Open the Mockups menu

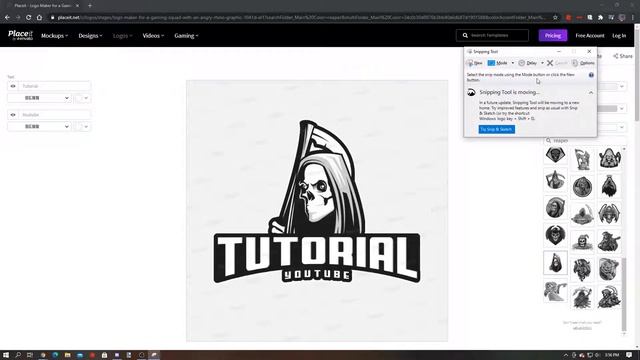[54, 36]
